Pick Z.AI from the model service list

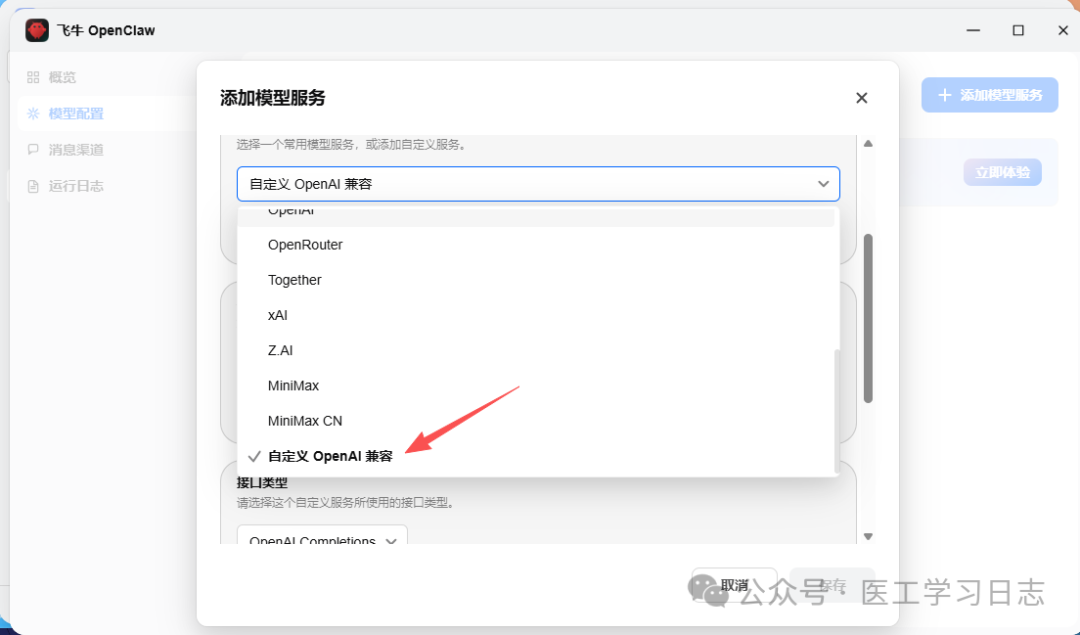coord(538,350)
